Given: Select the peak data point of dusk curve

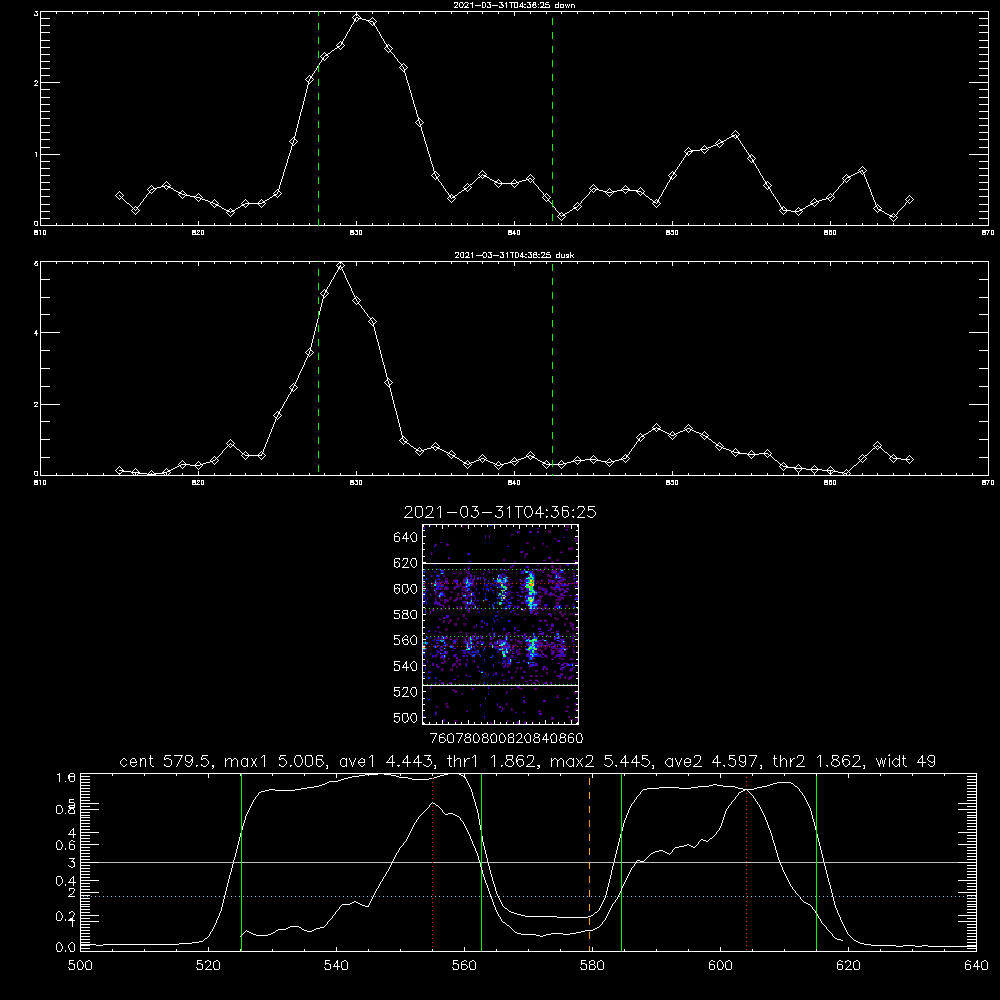Looking at the screenshot, I should tap(341, 265).
